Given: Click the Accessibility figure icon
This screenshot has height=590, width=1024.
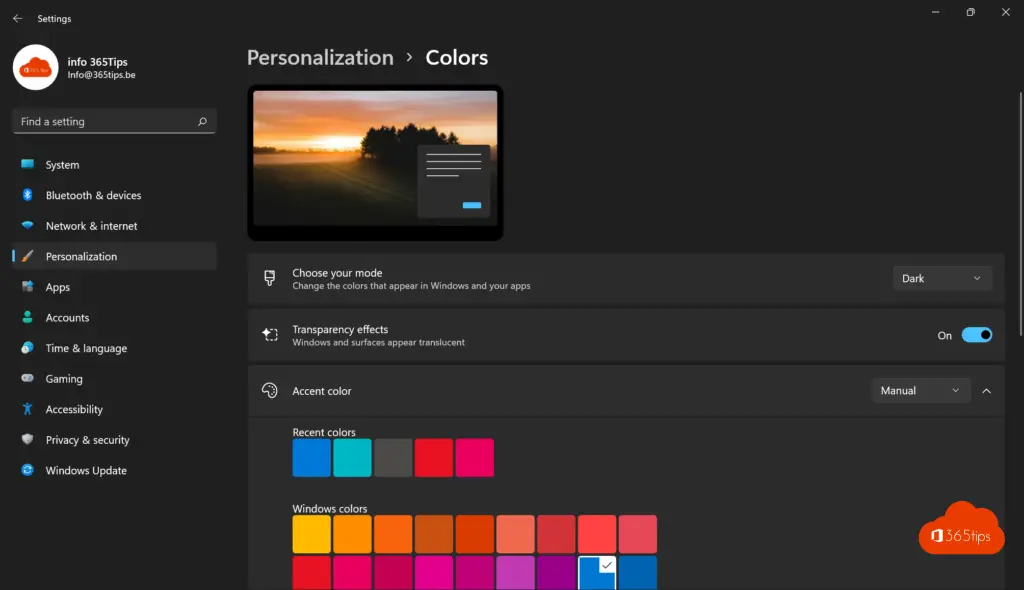Looking at the screenshot, I should click(x=27, y=409).
